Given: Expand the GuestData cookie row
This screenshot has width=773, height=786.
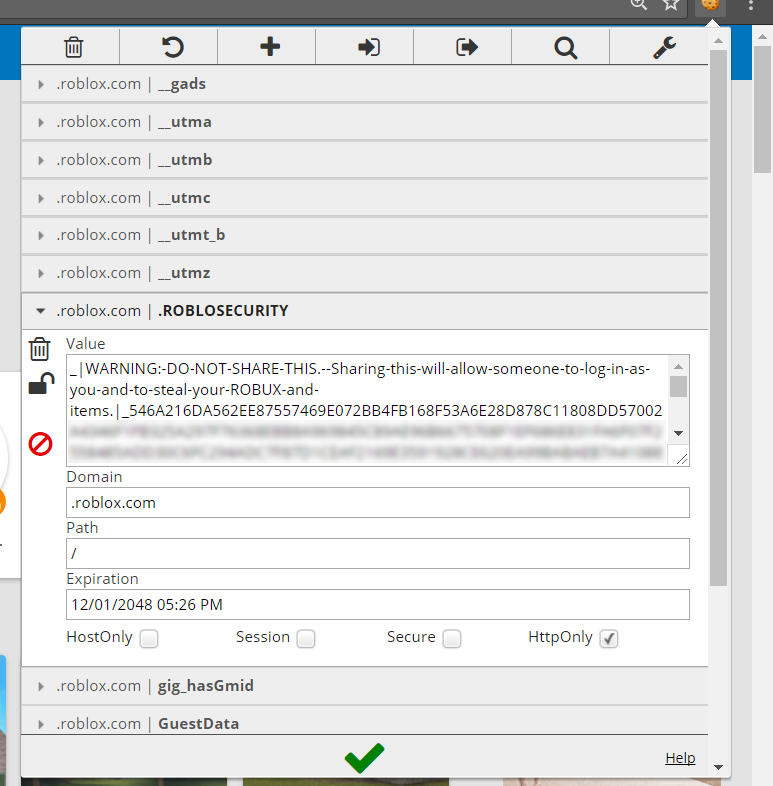Looking at the screenshot, I should [364, 722].
